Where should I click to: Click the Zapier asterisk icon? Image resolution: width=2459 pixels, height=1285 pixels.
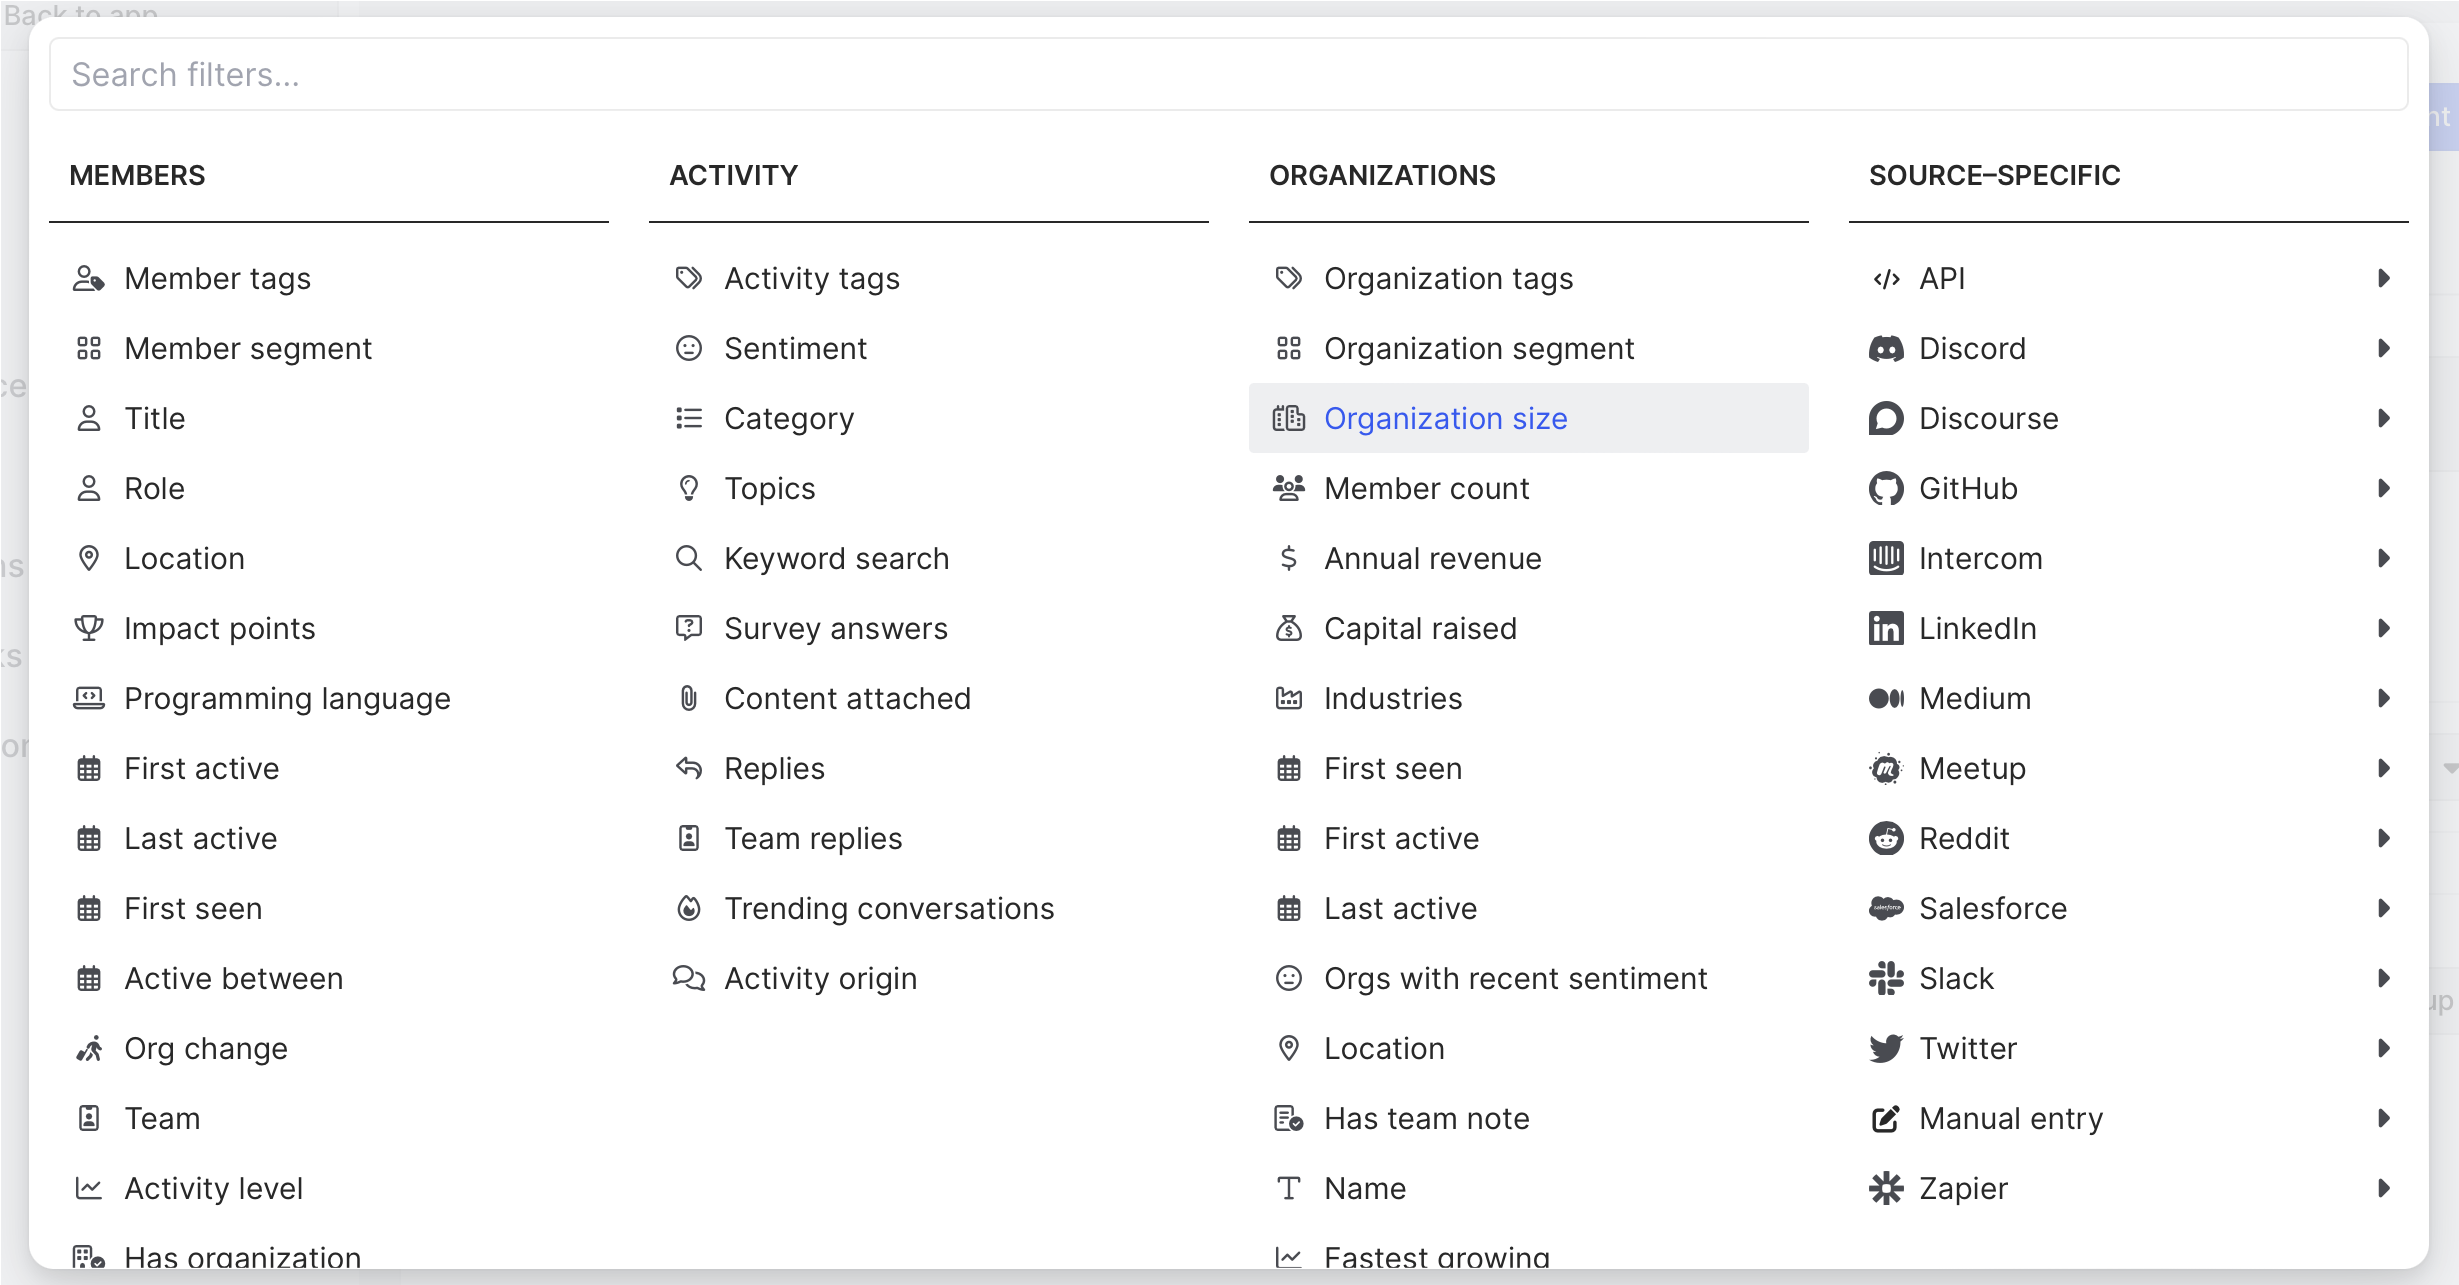[1886, 1189]
